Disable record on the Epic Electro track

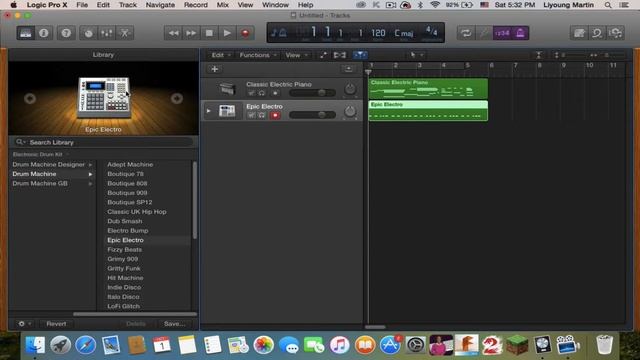pos(275,115)
